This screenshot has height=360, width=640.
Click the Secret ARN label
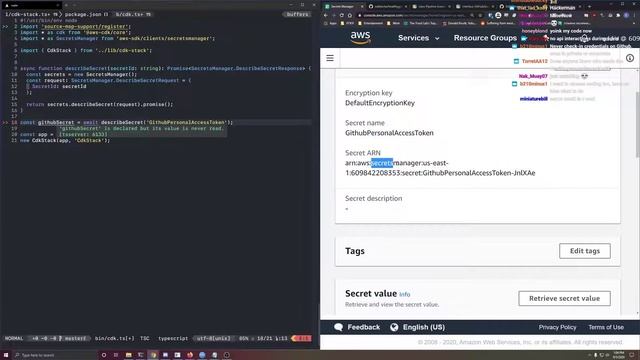click(x=362, y=153)
